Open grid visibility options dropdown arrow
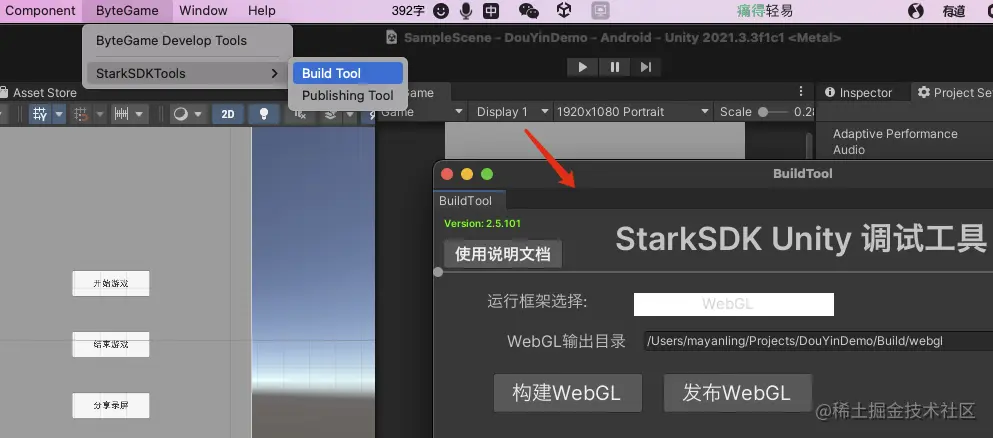993x438 pixels. click(x=59, y=114)
